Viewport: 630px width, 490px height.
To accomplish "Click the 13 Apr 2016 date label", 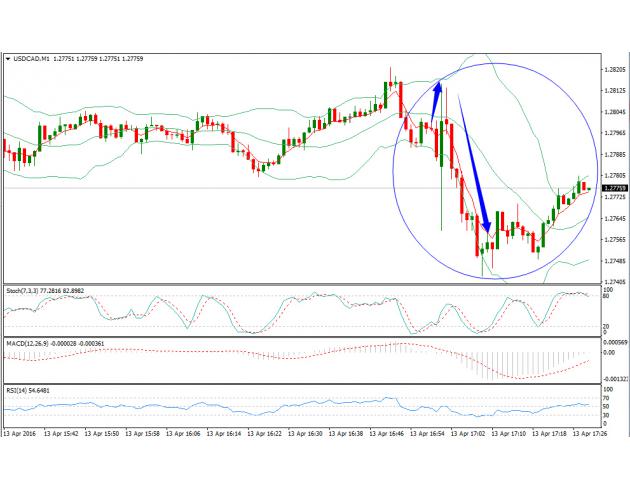I will 21,436.
